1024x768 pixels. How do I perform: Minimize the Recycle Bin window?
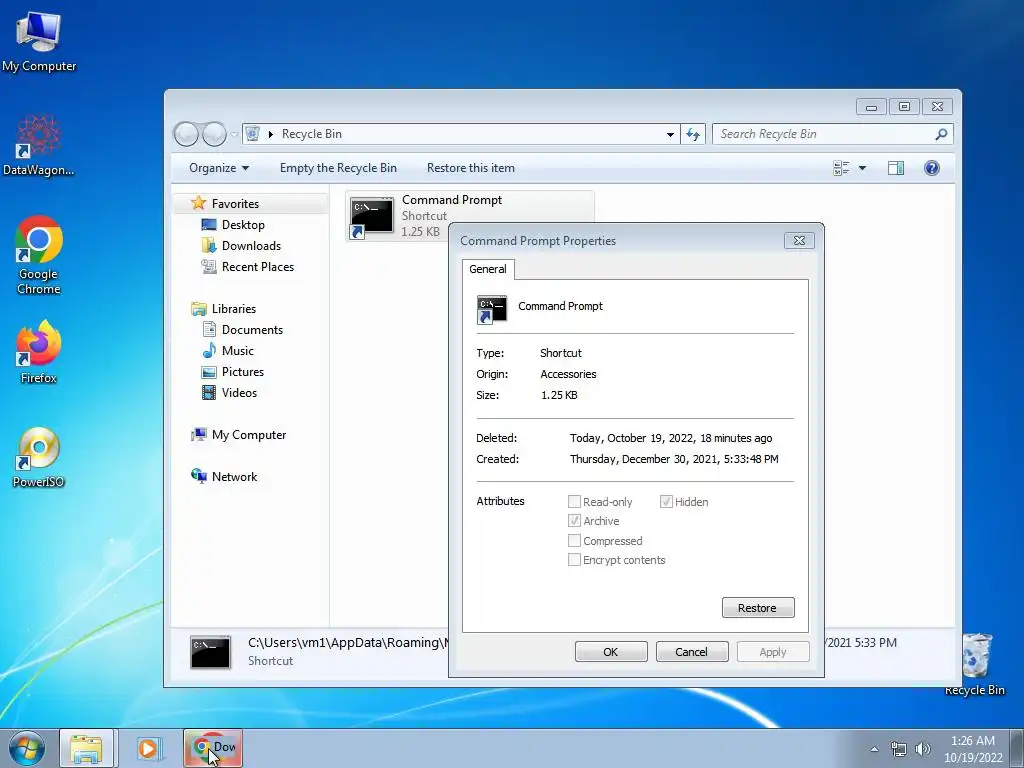[871, 106]
